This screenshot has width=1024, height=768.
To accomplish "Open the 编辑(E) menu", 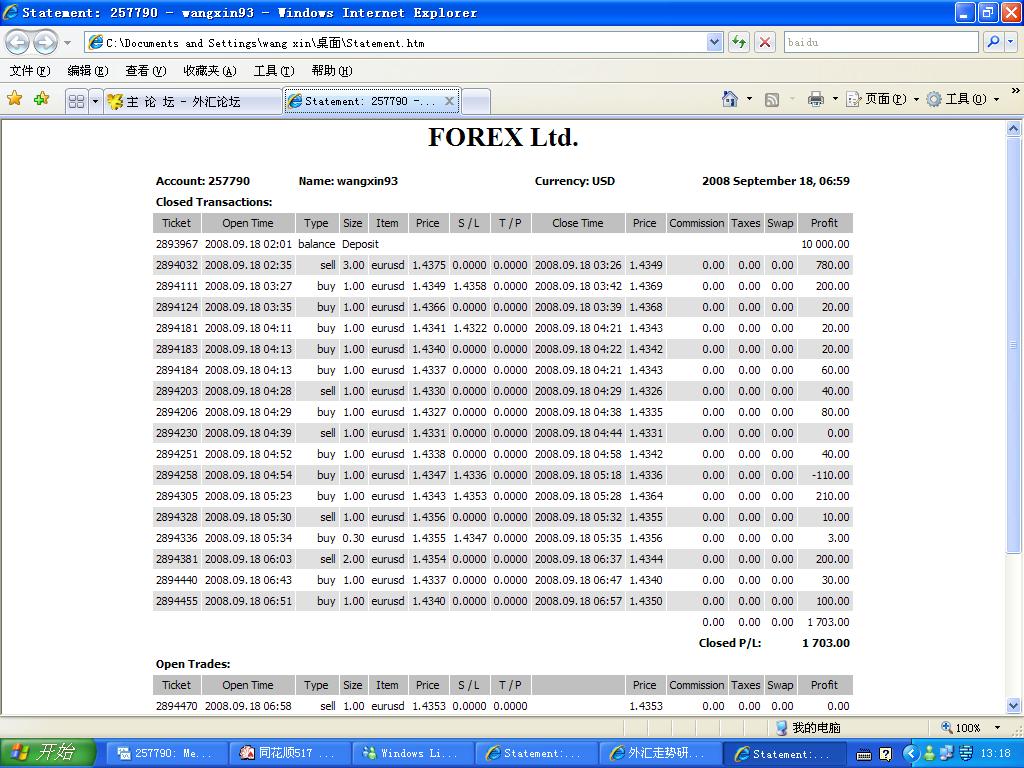I will click(88, 71).
